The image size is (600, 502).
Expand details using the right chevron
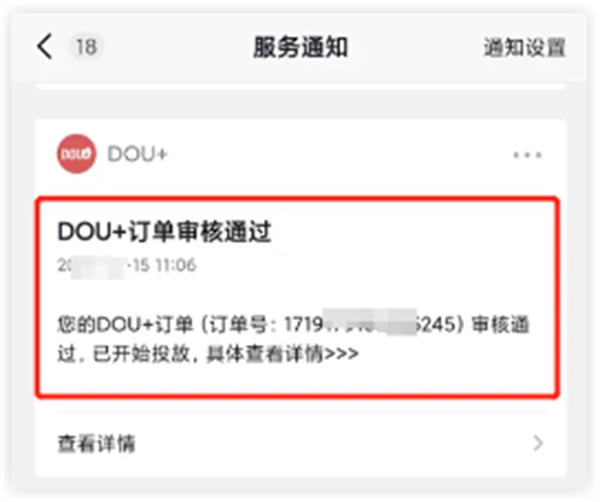coord(538,443)
